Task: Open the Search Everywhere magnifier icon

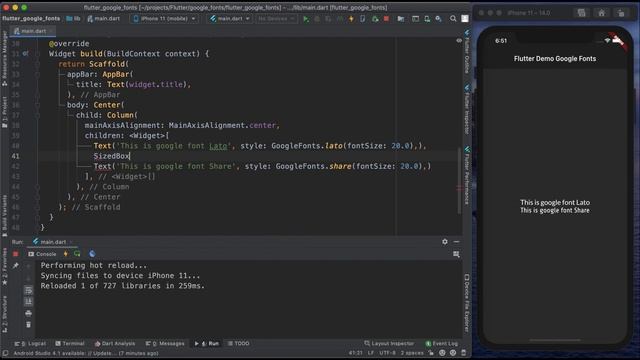Action: (453, 19)
